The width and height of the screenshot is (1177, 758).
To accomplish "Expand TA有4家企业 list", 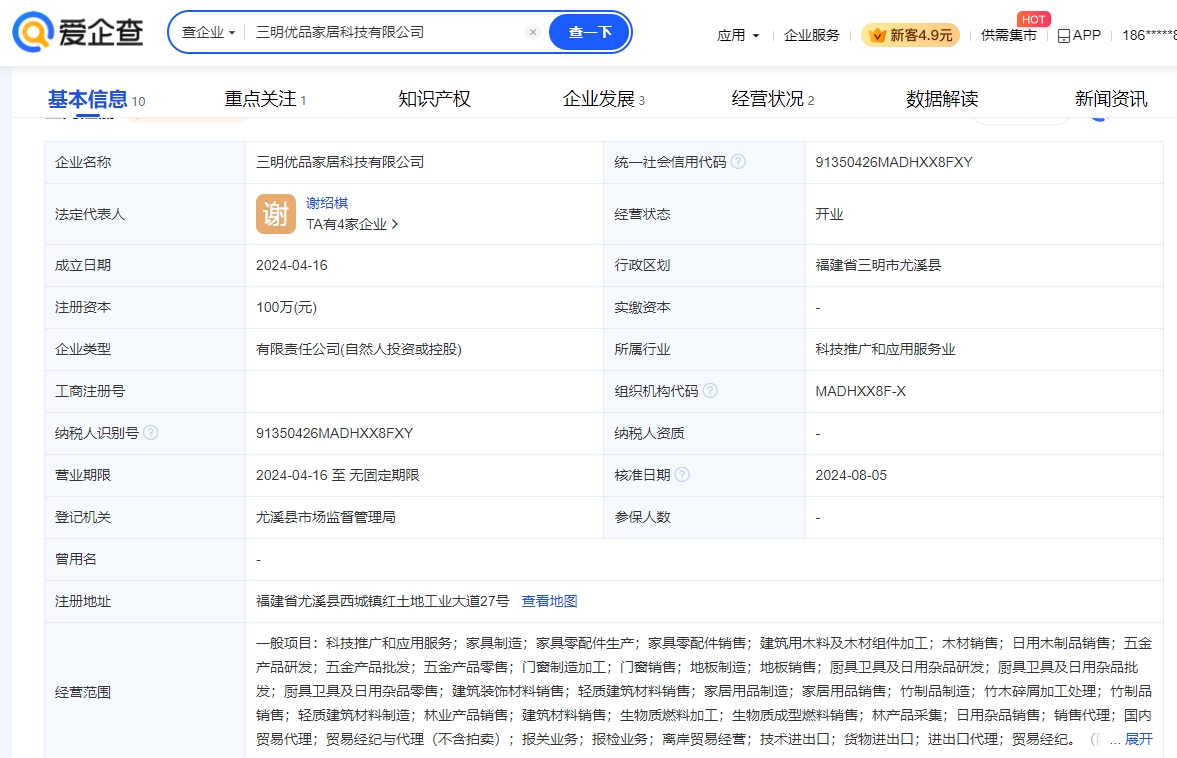I will [352, 224].
